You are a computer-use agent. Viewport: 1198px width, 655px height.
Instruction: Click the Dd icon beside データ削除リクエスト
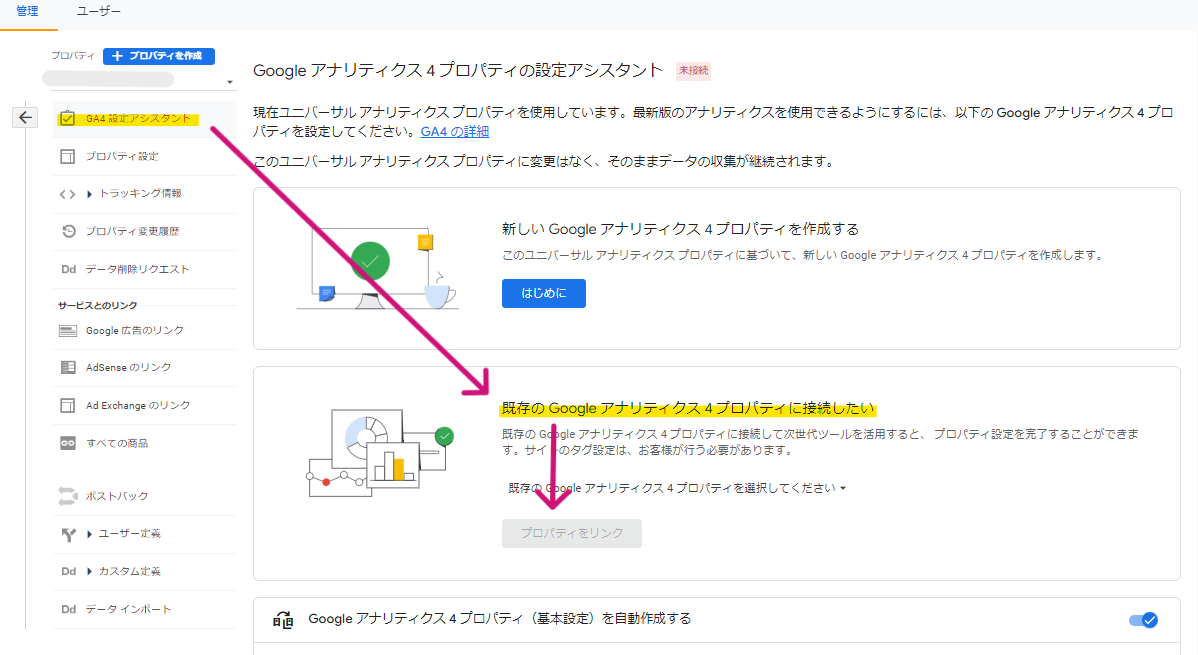[68, 269]
